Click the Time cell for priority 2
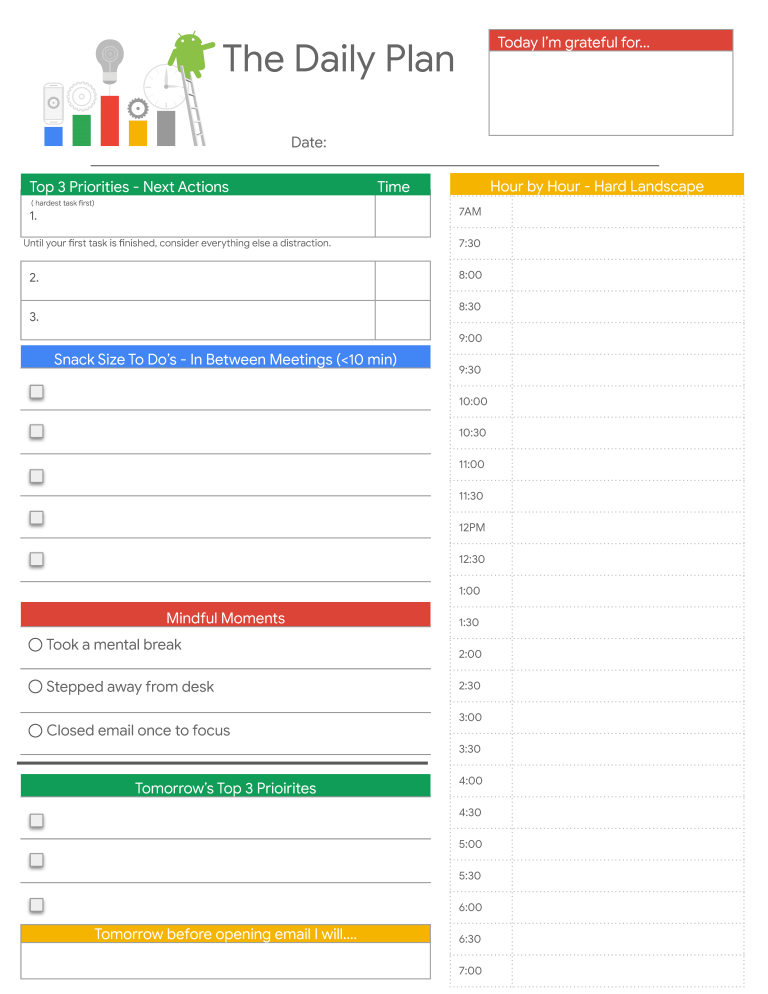This screenshot has height=994, width=768. tap(403, 281)
